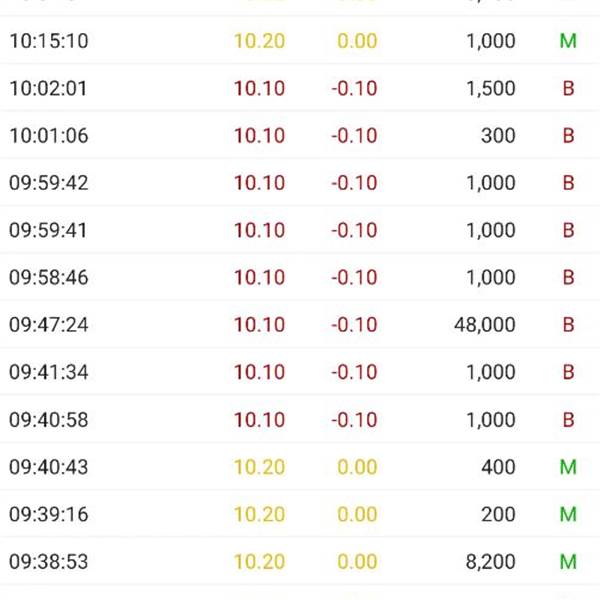The image size is (600, 600).
Task: Select the 10:15:10 trade timestamp
Action: point(49,42)
